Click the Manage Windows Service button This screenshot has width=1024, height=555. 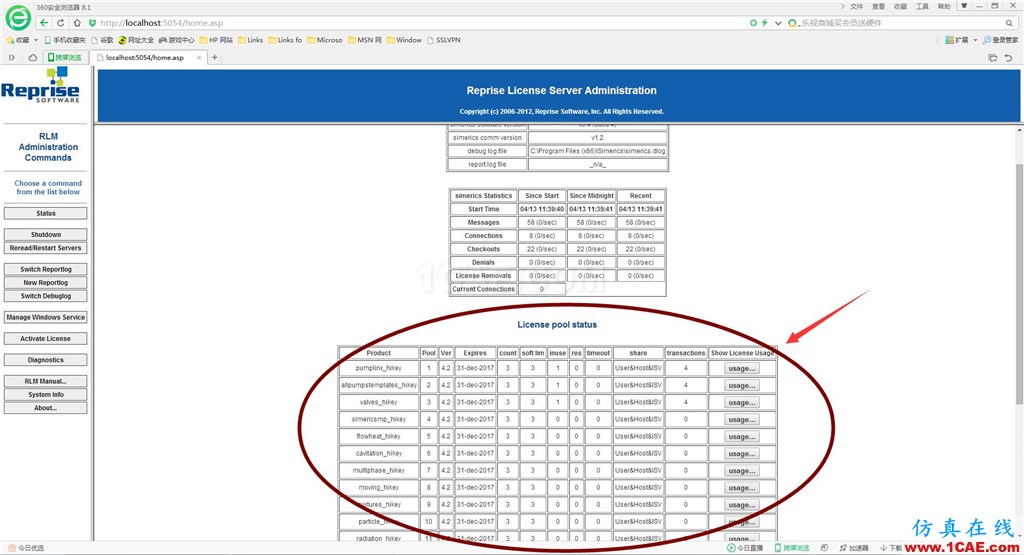(46, 317)
